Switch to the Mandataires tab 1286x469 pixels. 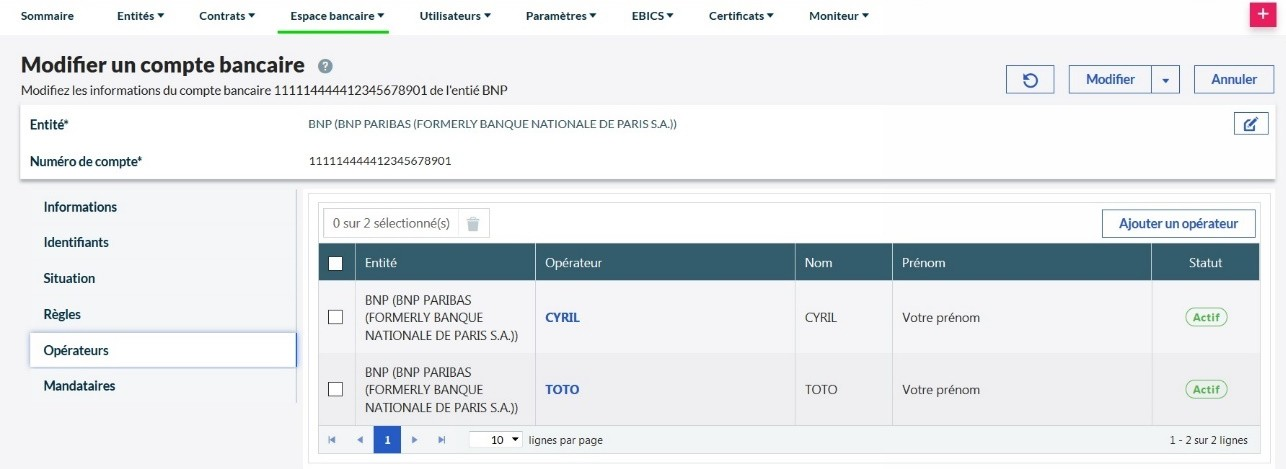tap(80, 386)
